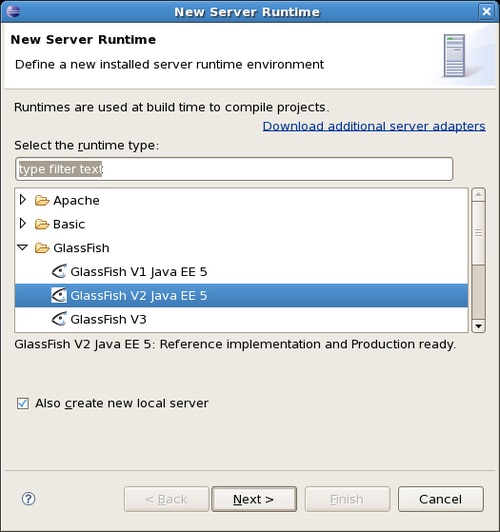This screenshot has height=532, width=500.
Task: Click the Next button
Action: pos(254,499)
